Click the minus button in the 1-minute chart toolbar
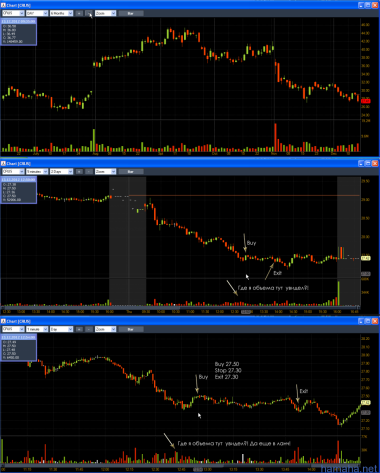 point(89,329)
